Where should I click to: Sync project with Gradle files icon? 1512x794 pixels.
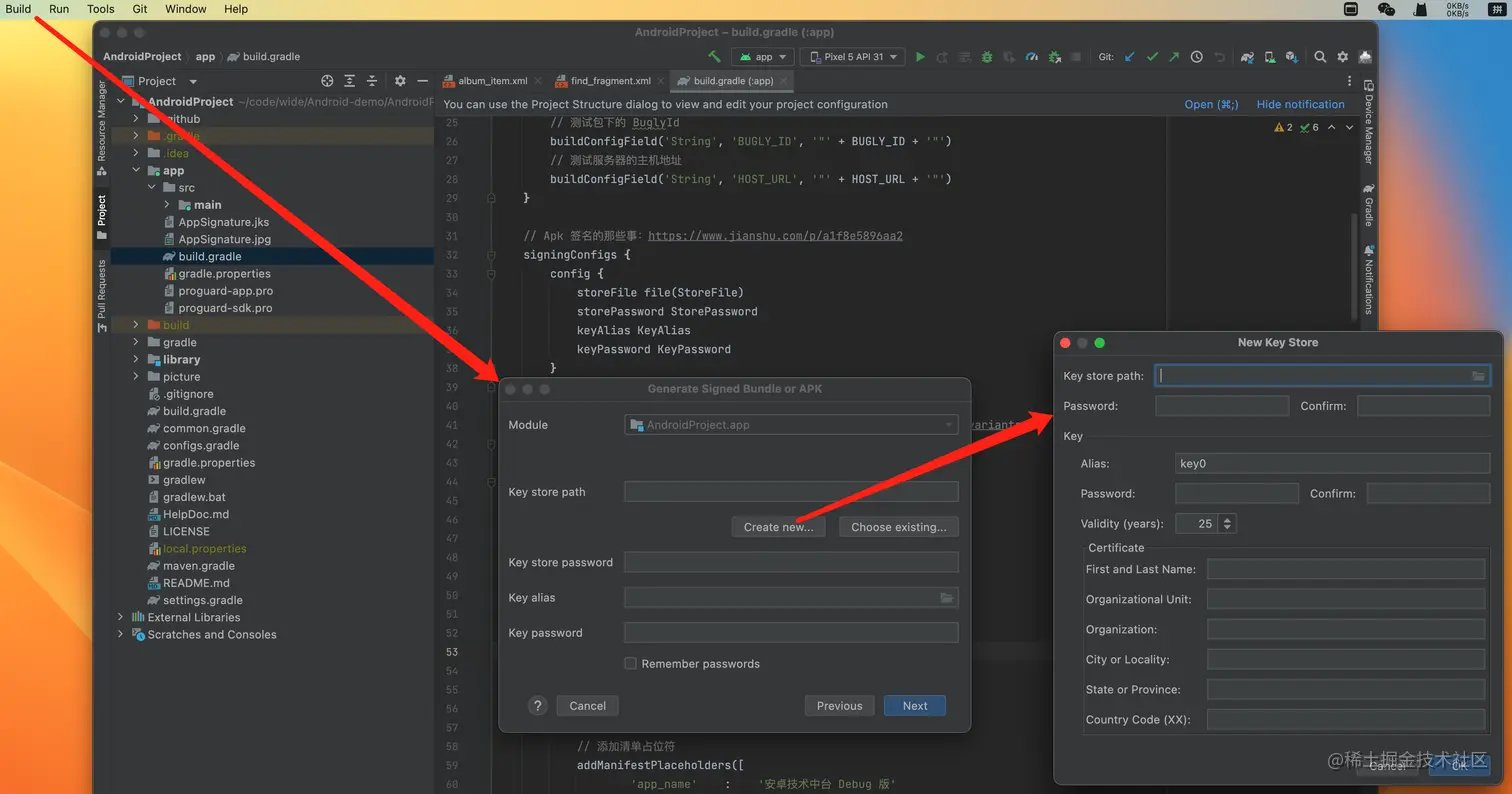click(x=1247, y=57)
